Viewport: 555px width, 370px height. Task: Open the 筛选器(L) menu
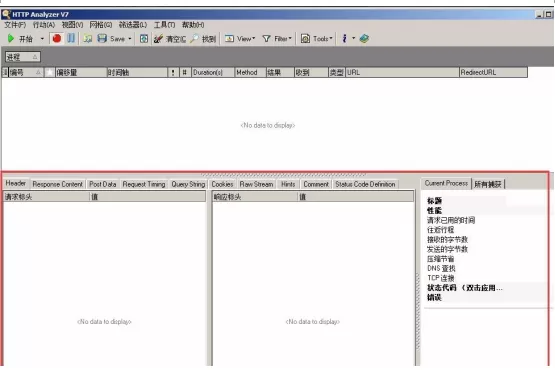coord(133,25)
